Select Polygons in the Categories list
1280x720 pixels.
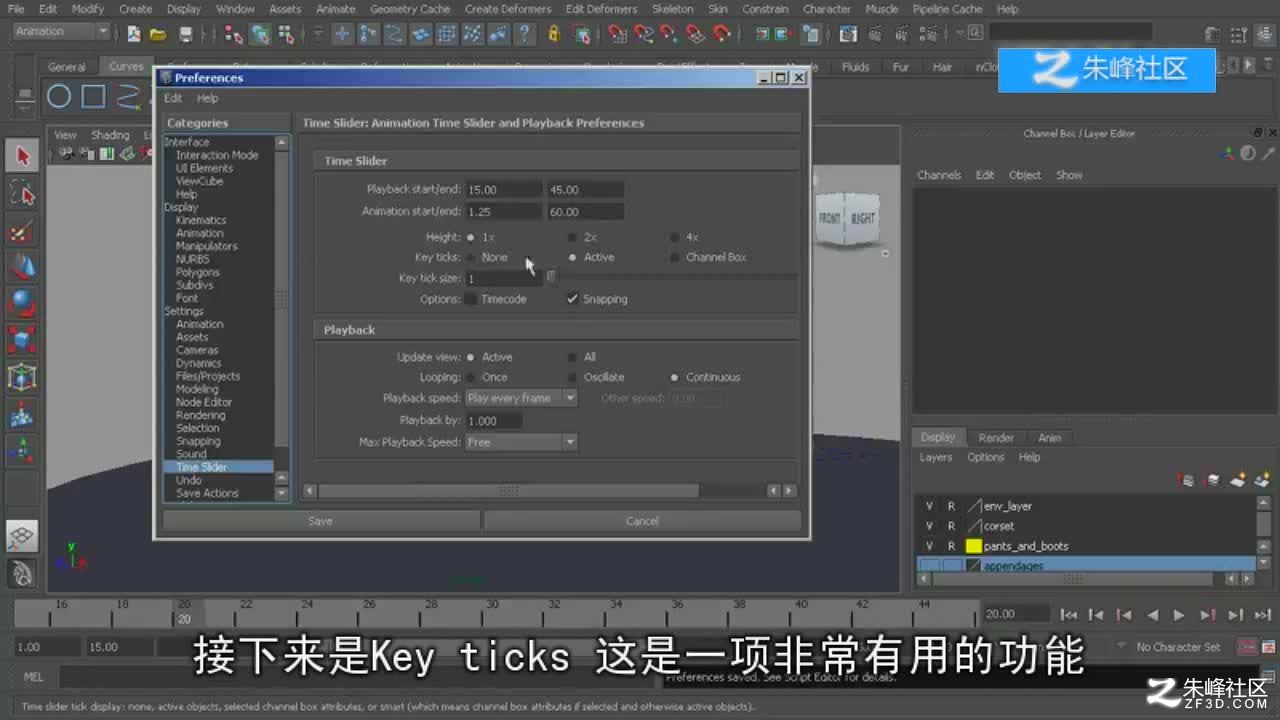click(x=198, y=272)
